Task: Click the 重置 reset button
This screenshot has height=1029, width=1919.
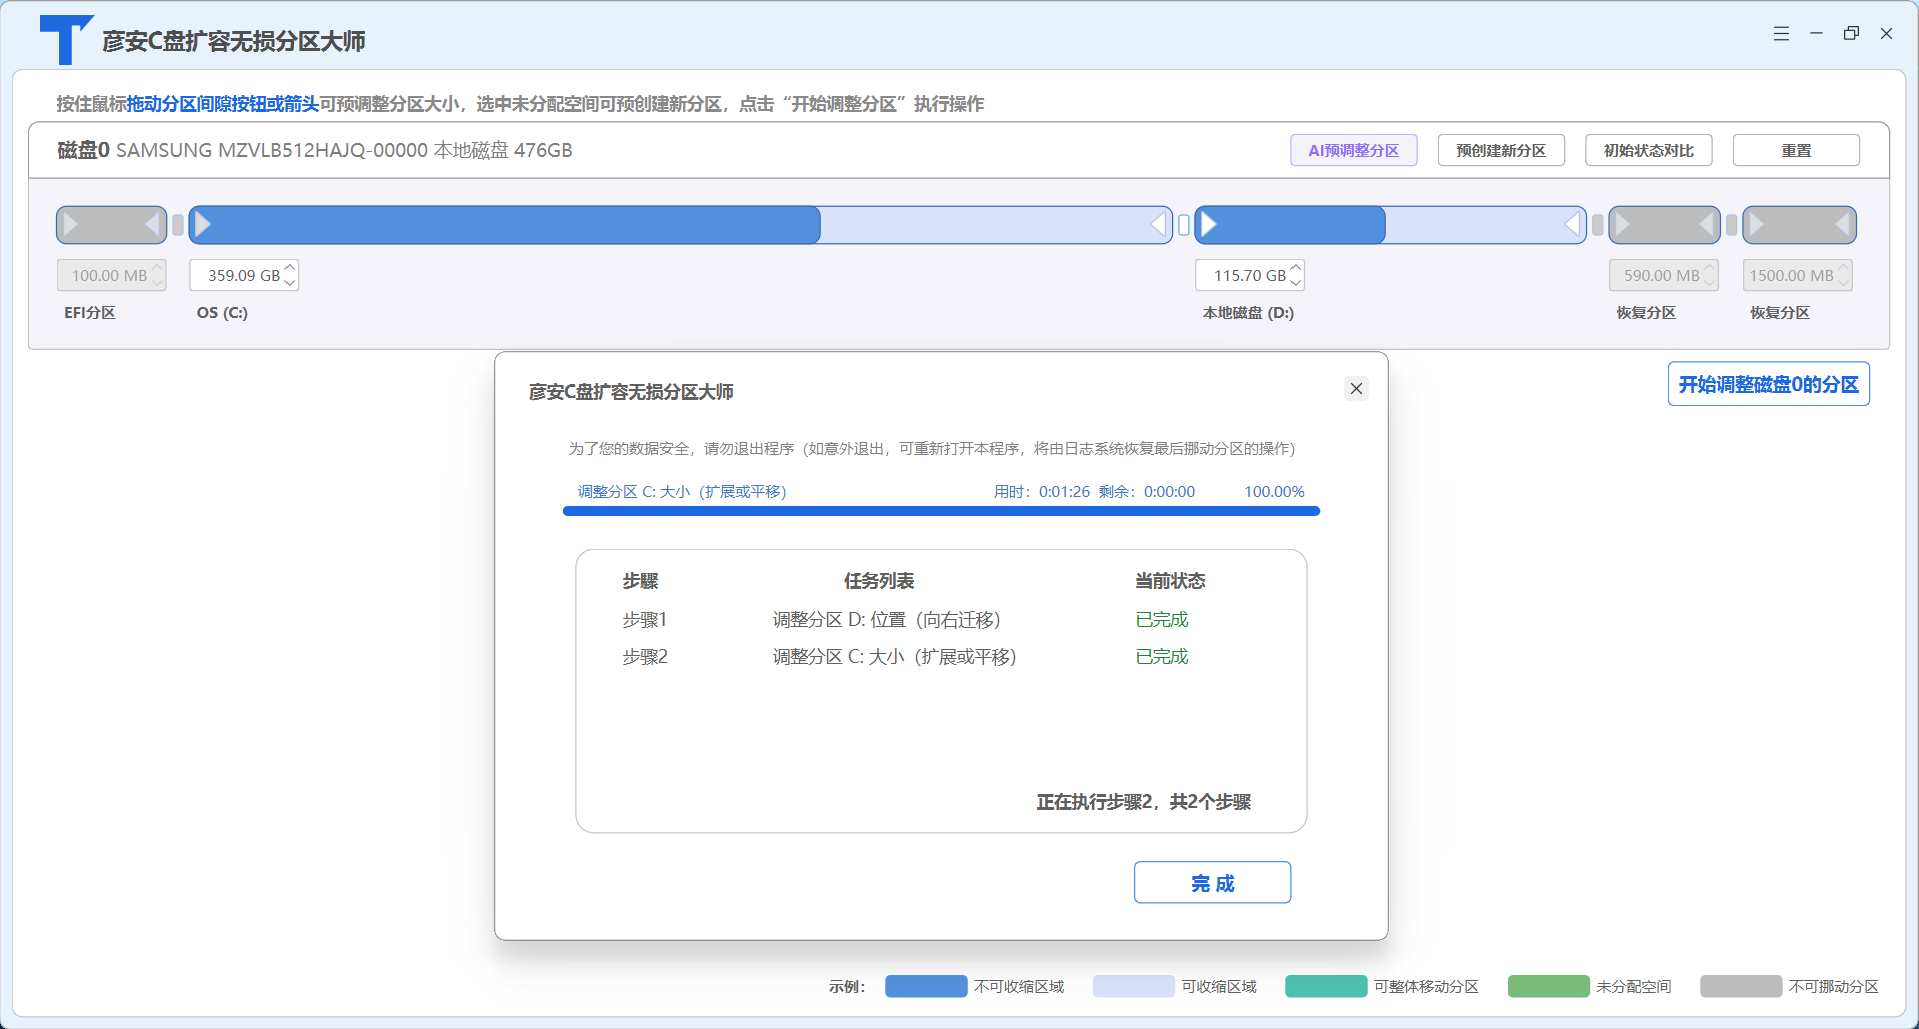Action: (x=1796, y=150)
